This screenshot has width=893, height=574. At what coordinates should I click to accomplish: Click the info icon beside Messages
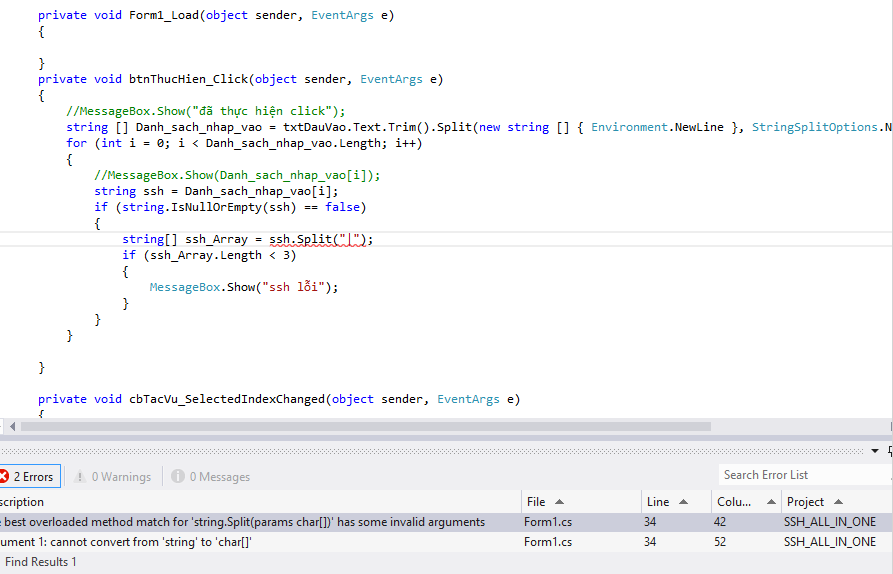pyautogui.click(x=177, y=477)
